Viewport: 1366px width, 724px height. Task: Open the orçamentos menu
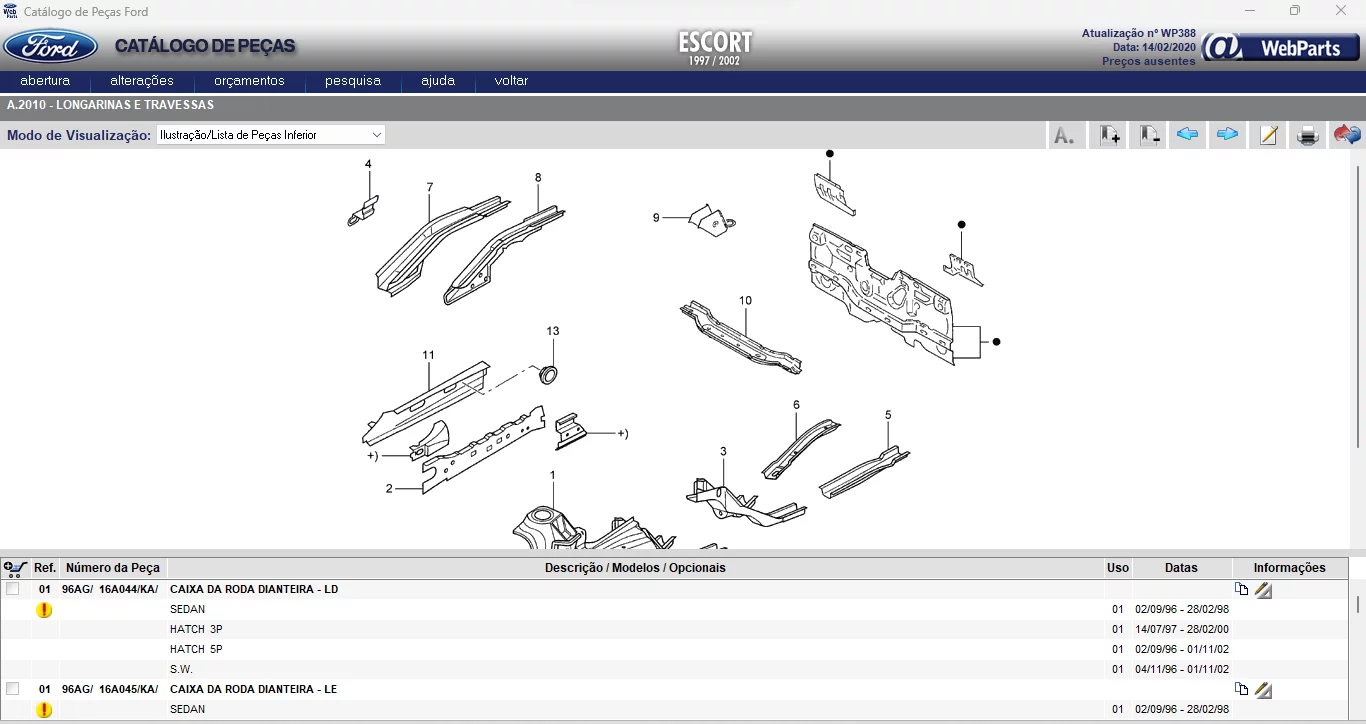tap(249, 81)
